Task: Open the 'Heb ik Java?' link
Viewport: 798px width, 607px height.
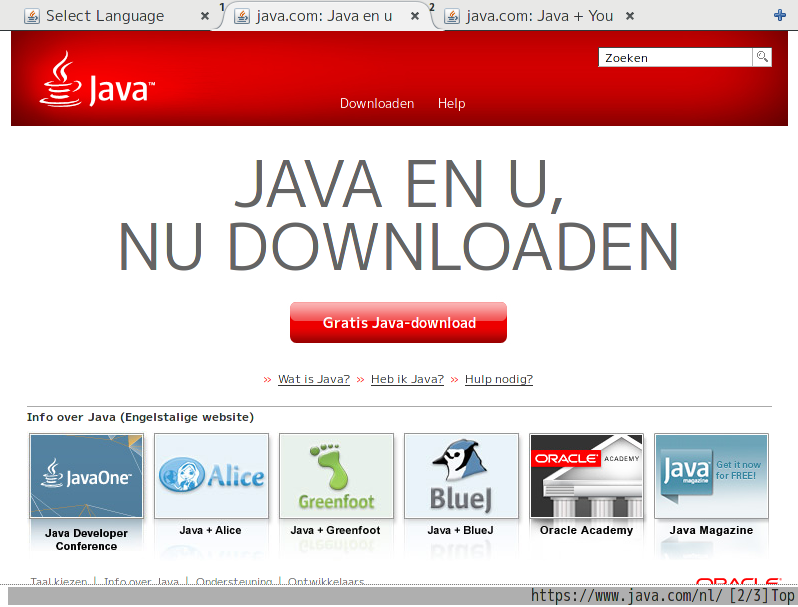Action: point(407,379)
